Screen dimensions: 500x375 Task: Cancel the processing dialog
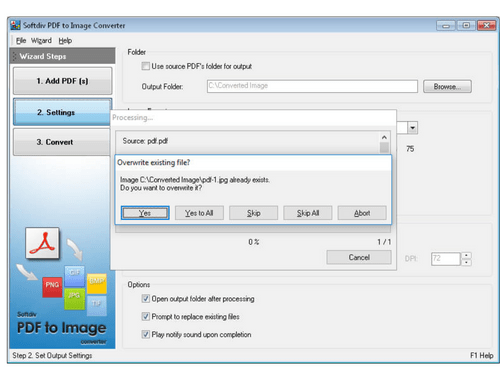click(x=359, y=257)
